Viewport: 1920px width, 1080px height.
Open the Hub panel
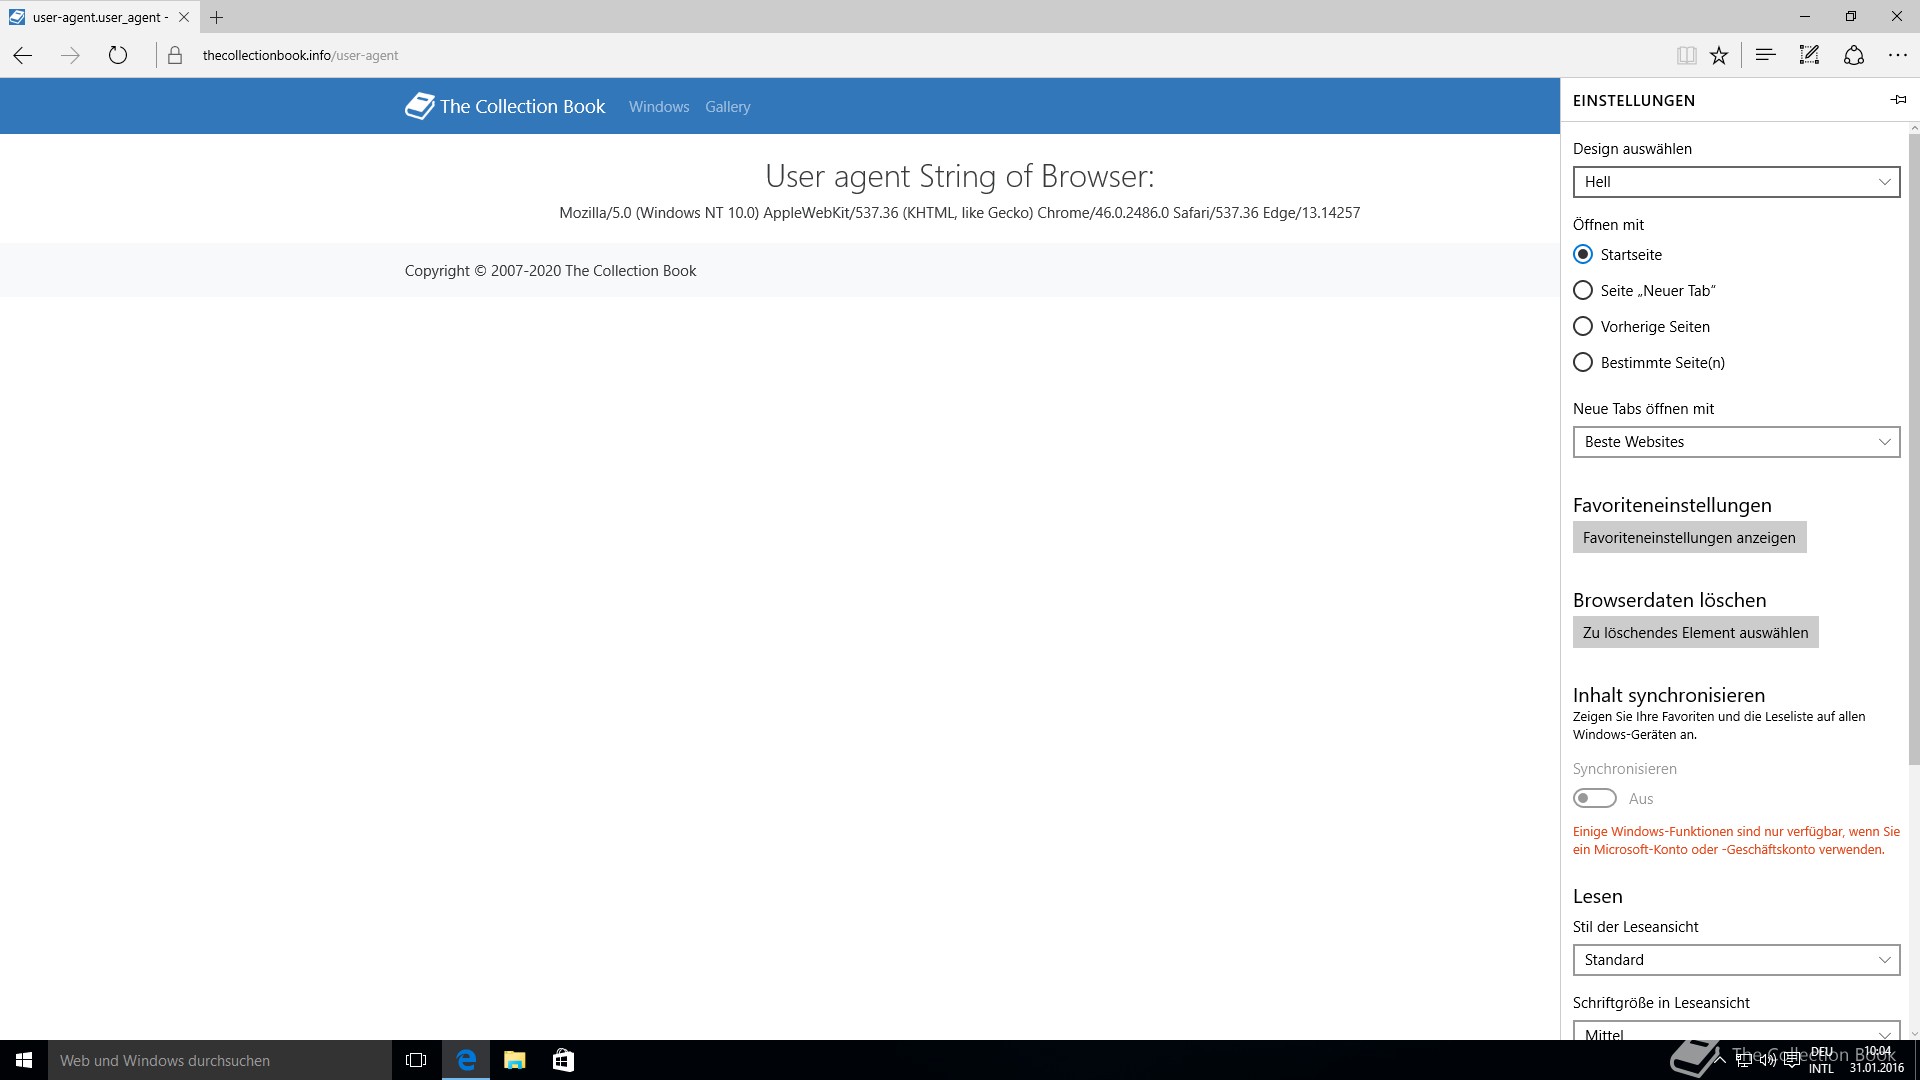tap(1765, 55)
